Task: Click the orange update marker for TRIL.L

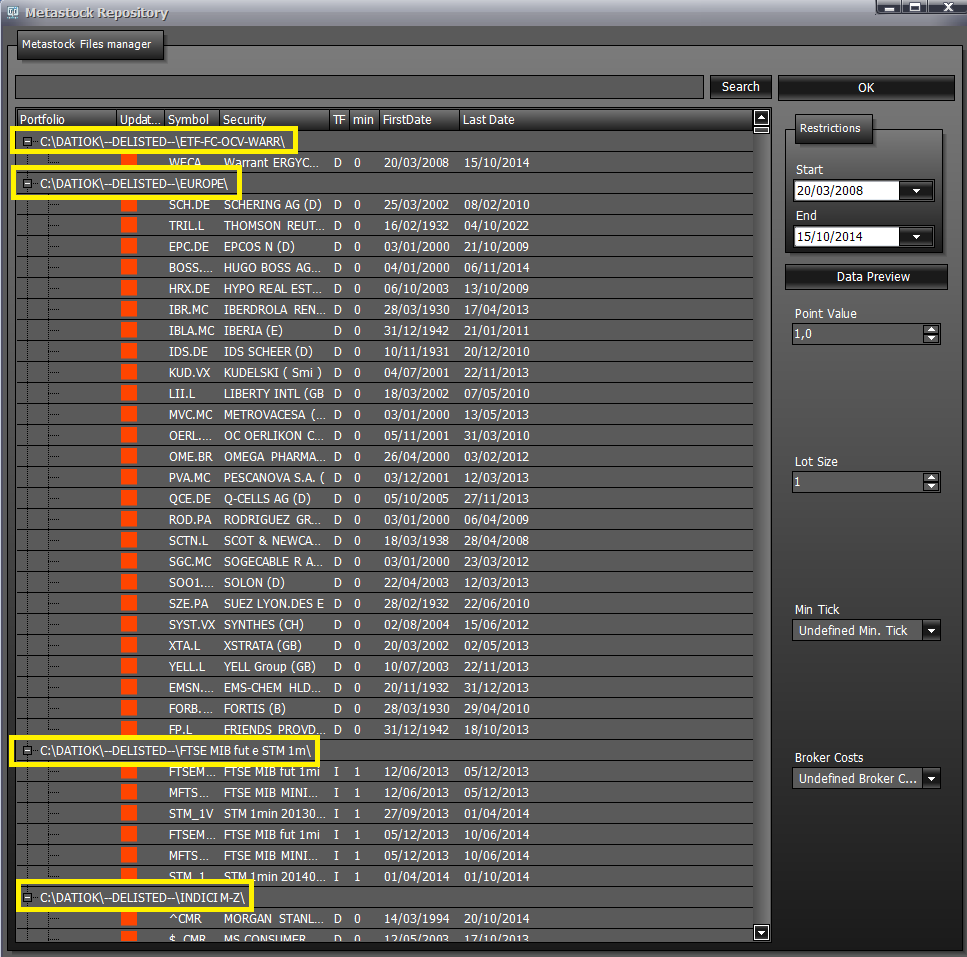Action: (x=129, y=226)
